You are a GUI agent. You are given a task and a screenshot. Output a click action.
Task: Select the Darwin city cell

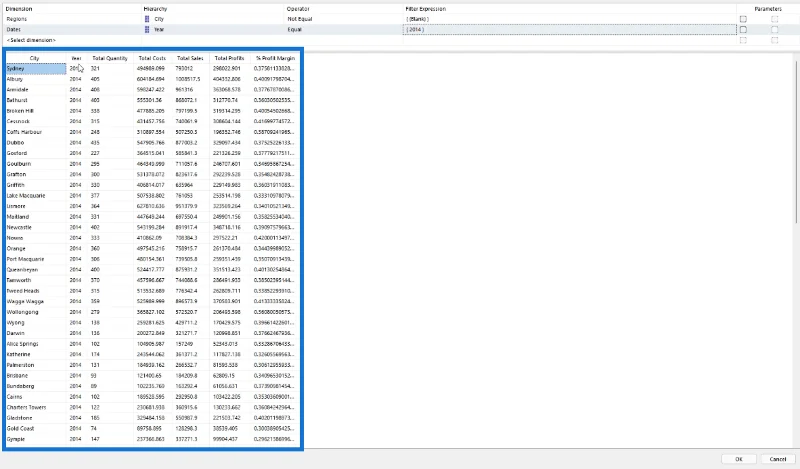click(36, 333)
